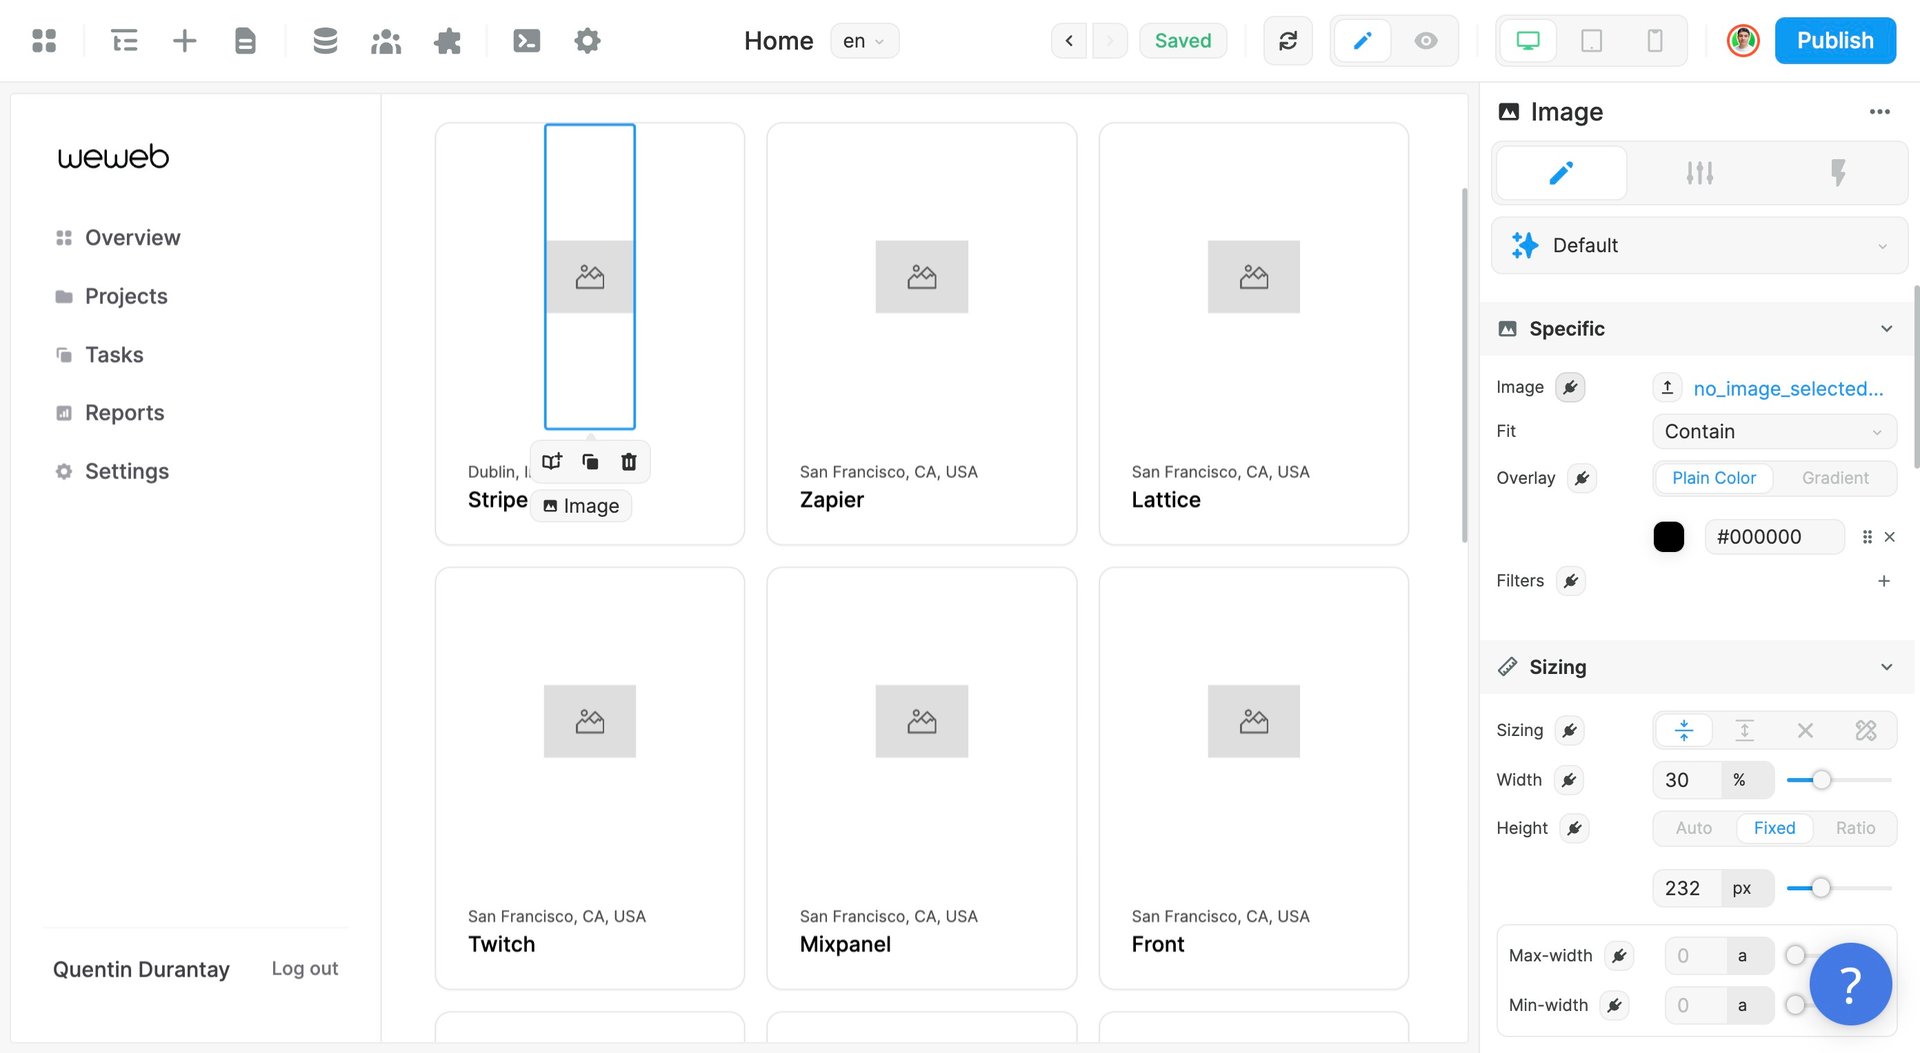The height and width of the screenshot is (1053, 1920).
Task: Open the en language dropdown
Action: (x=864, y=41)
